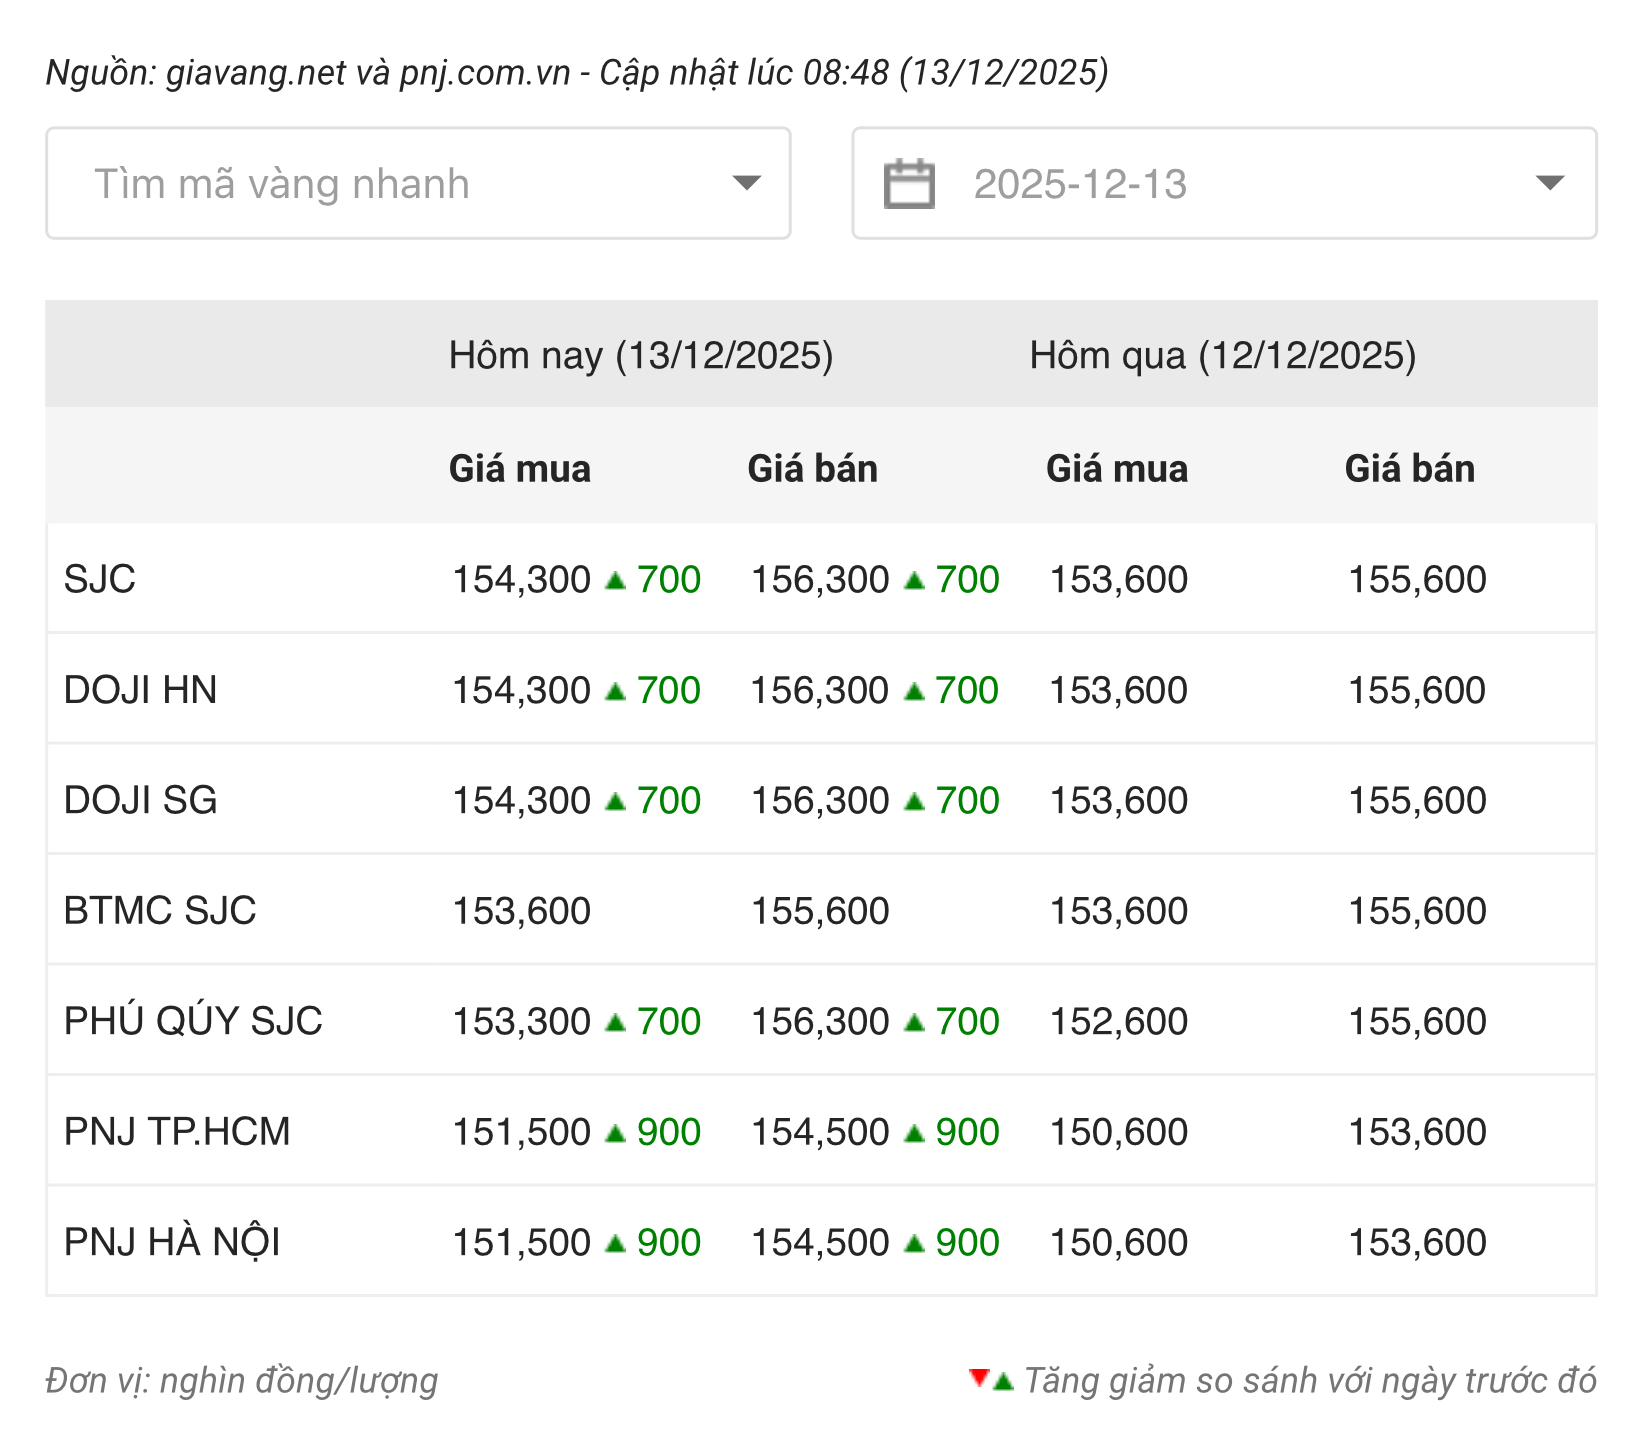
Task: Click the calendar icon in date picker
Action: pos(908,184)
